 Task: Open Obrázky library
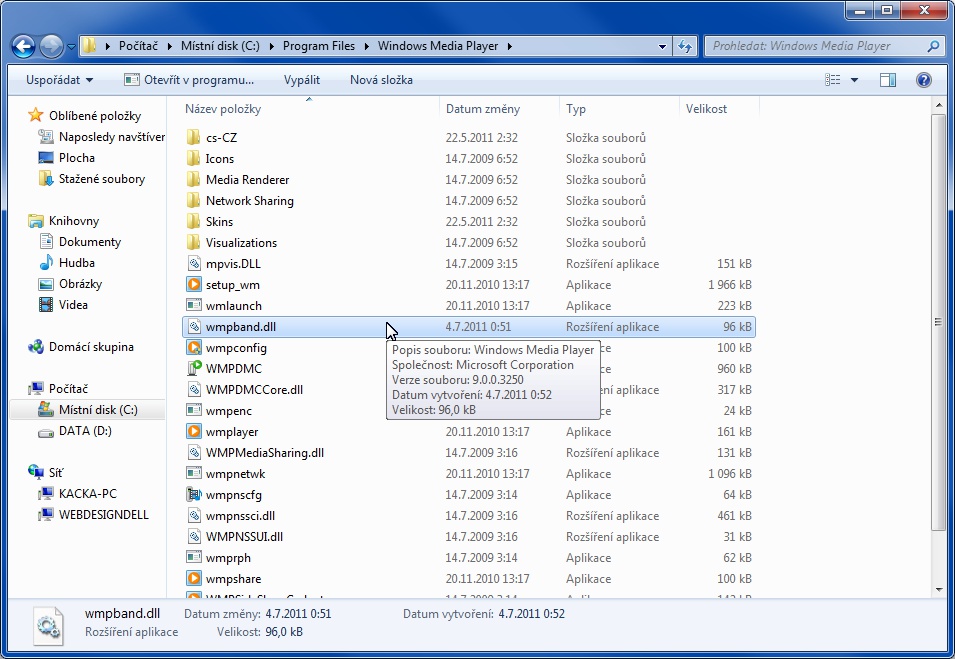80,284
